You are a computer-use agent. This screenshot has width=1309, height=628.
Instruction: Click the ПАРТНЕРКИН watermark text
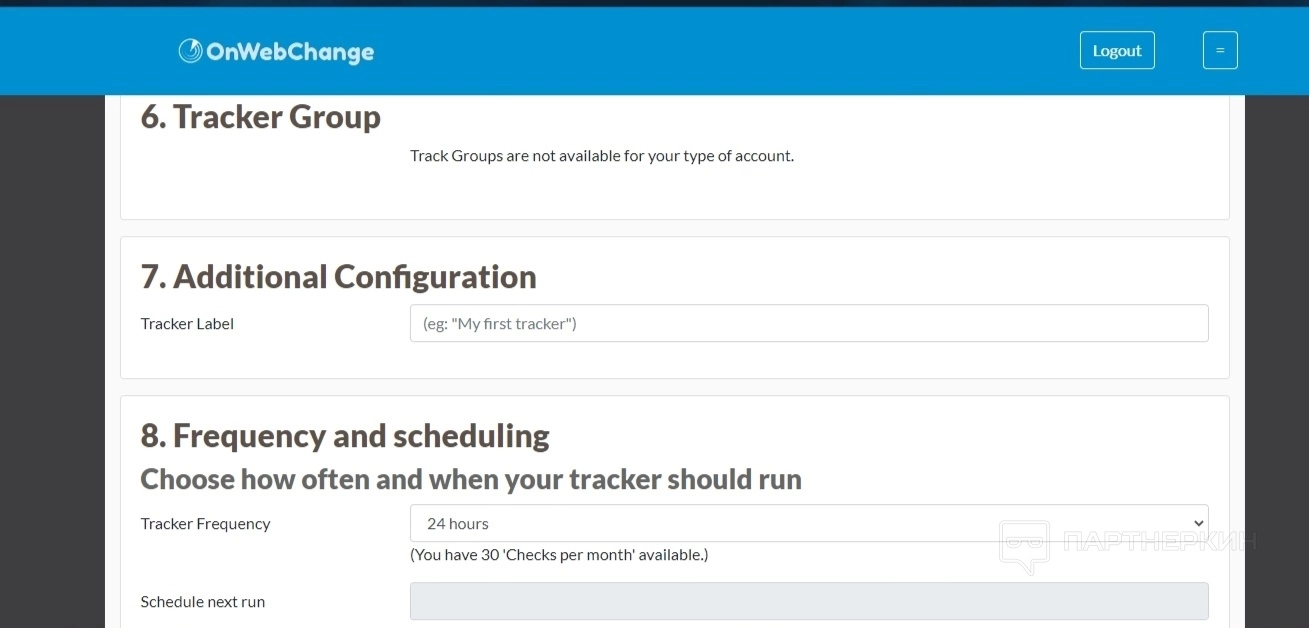coord(1158,542)
